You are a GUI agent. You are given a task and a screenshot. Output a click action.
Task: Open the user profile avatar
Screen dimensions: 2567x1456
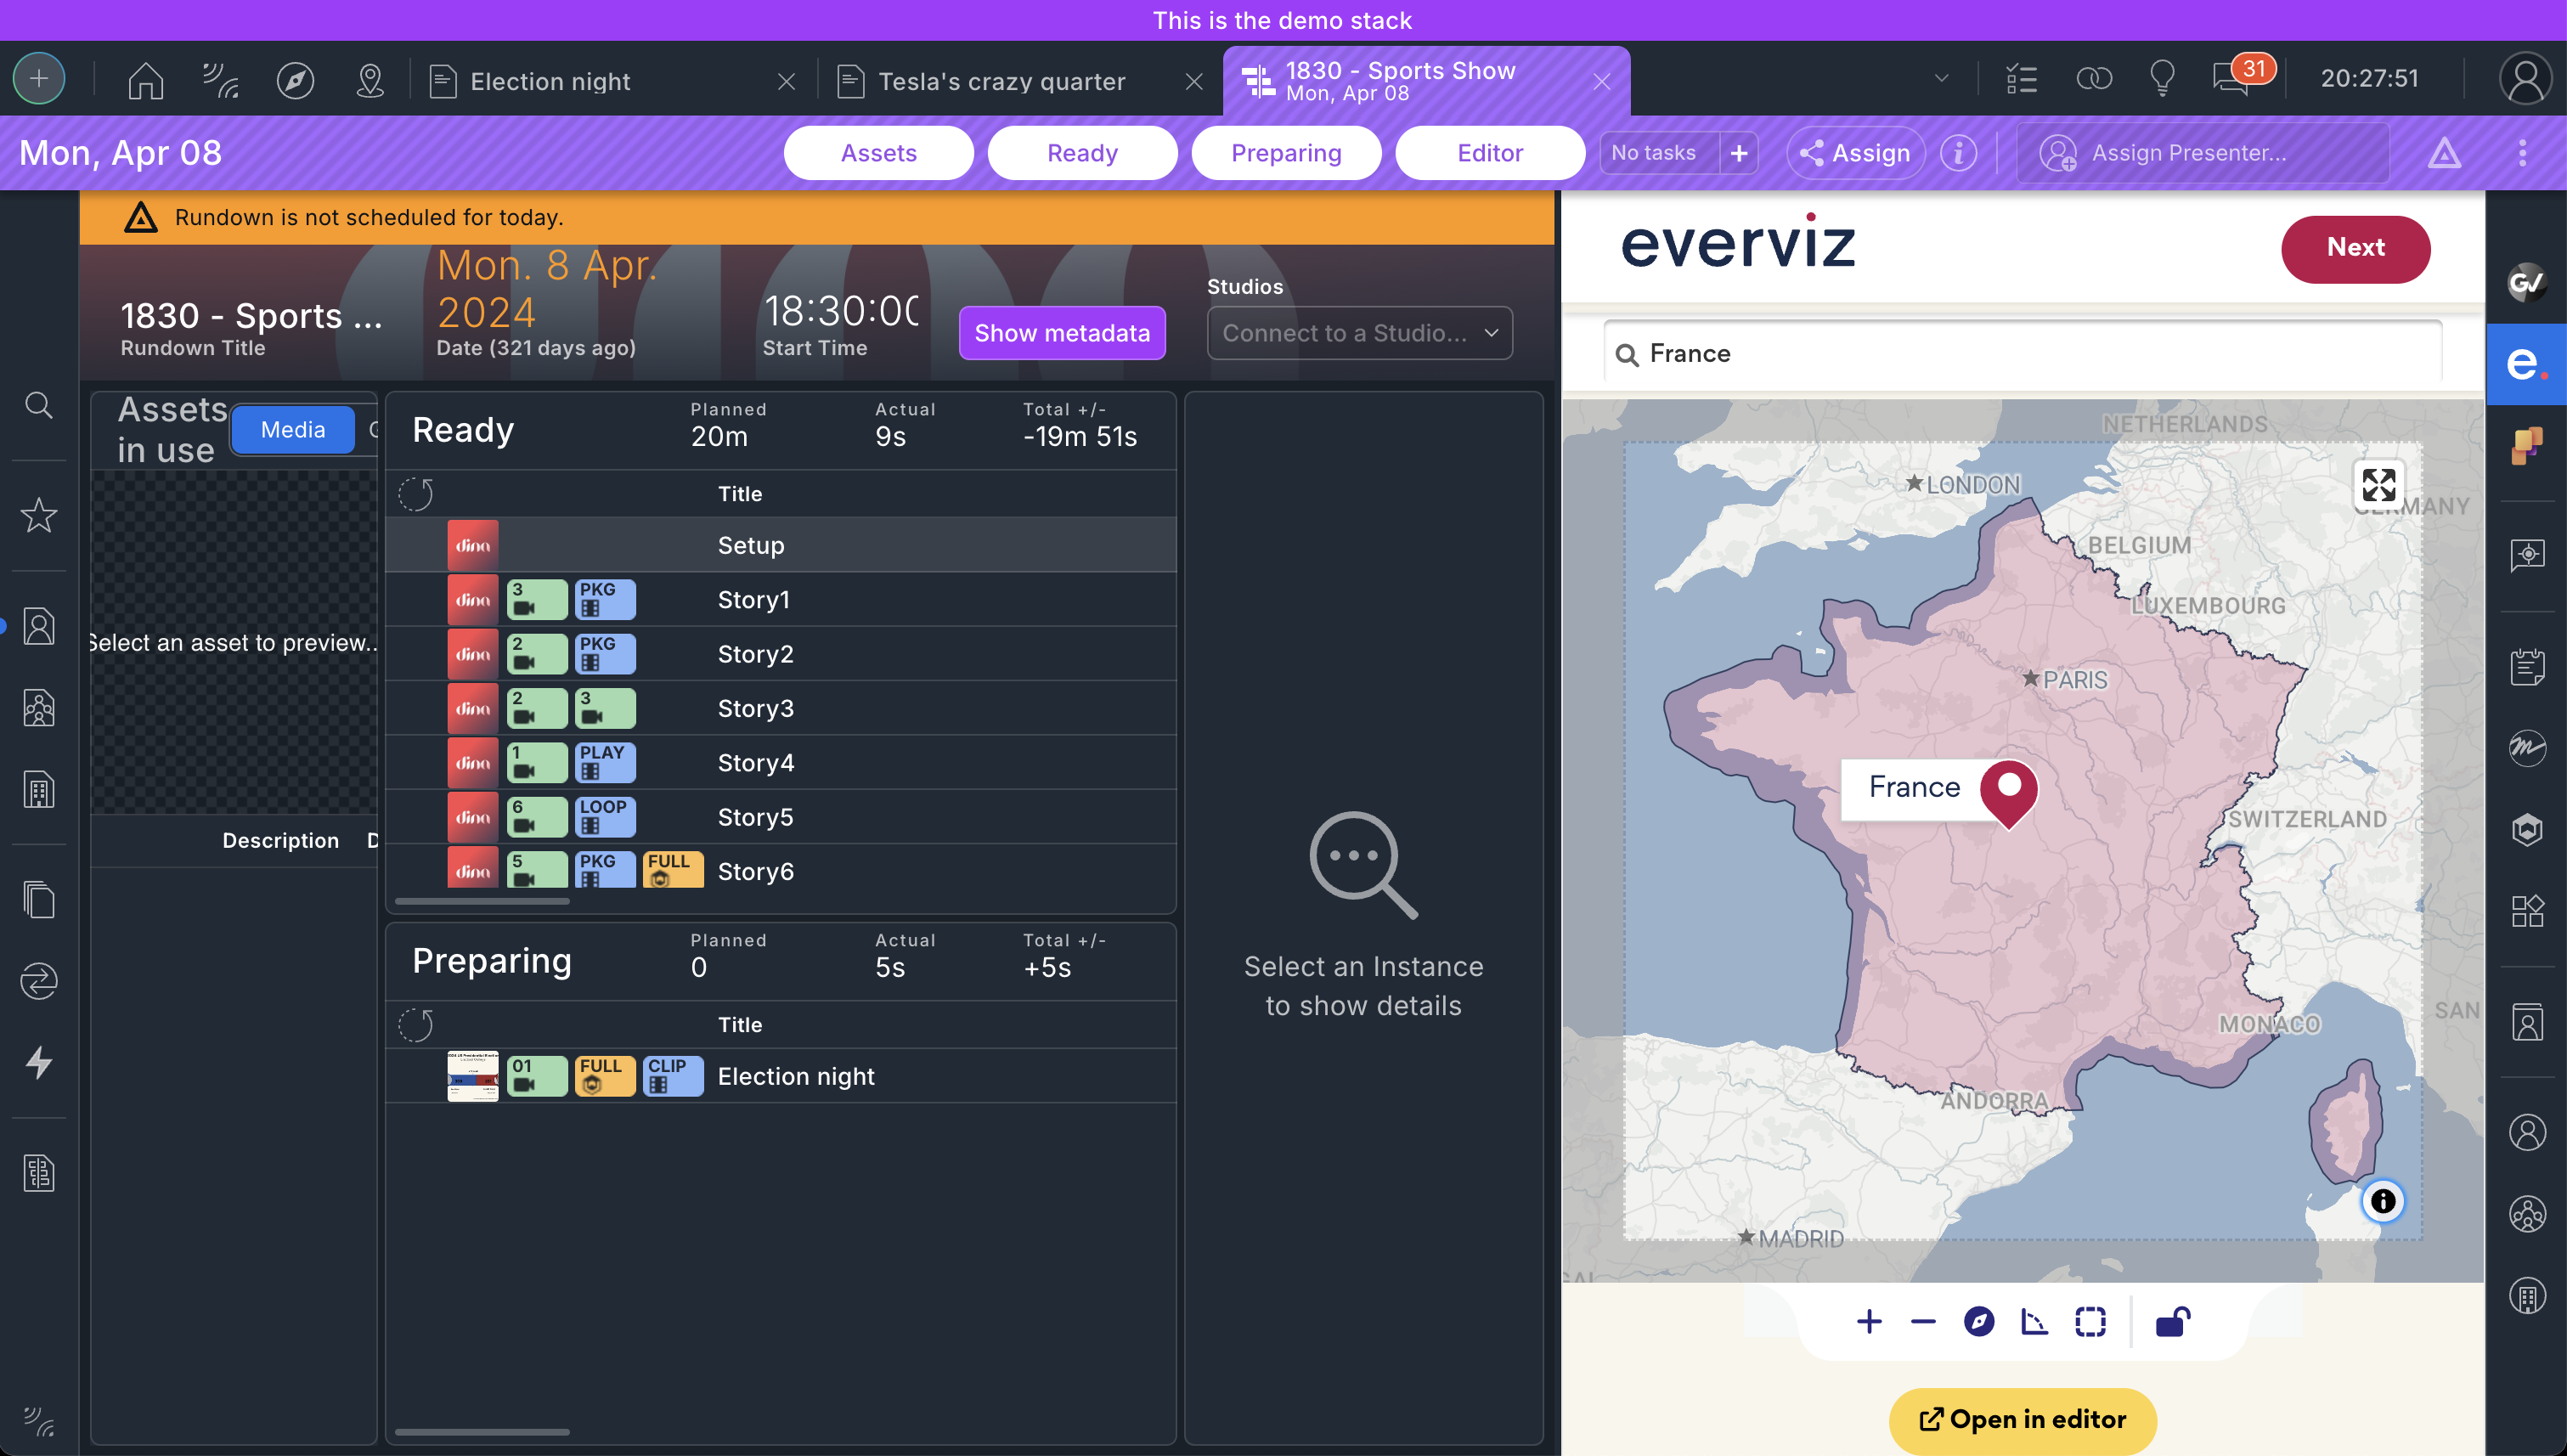point(2526,79)
